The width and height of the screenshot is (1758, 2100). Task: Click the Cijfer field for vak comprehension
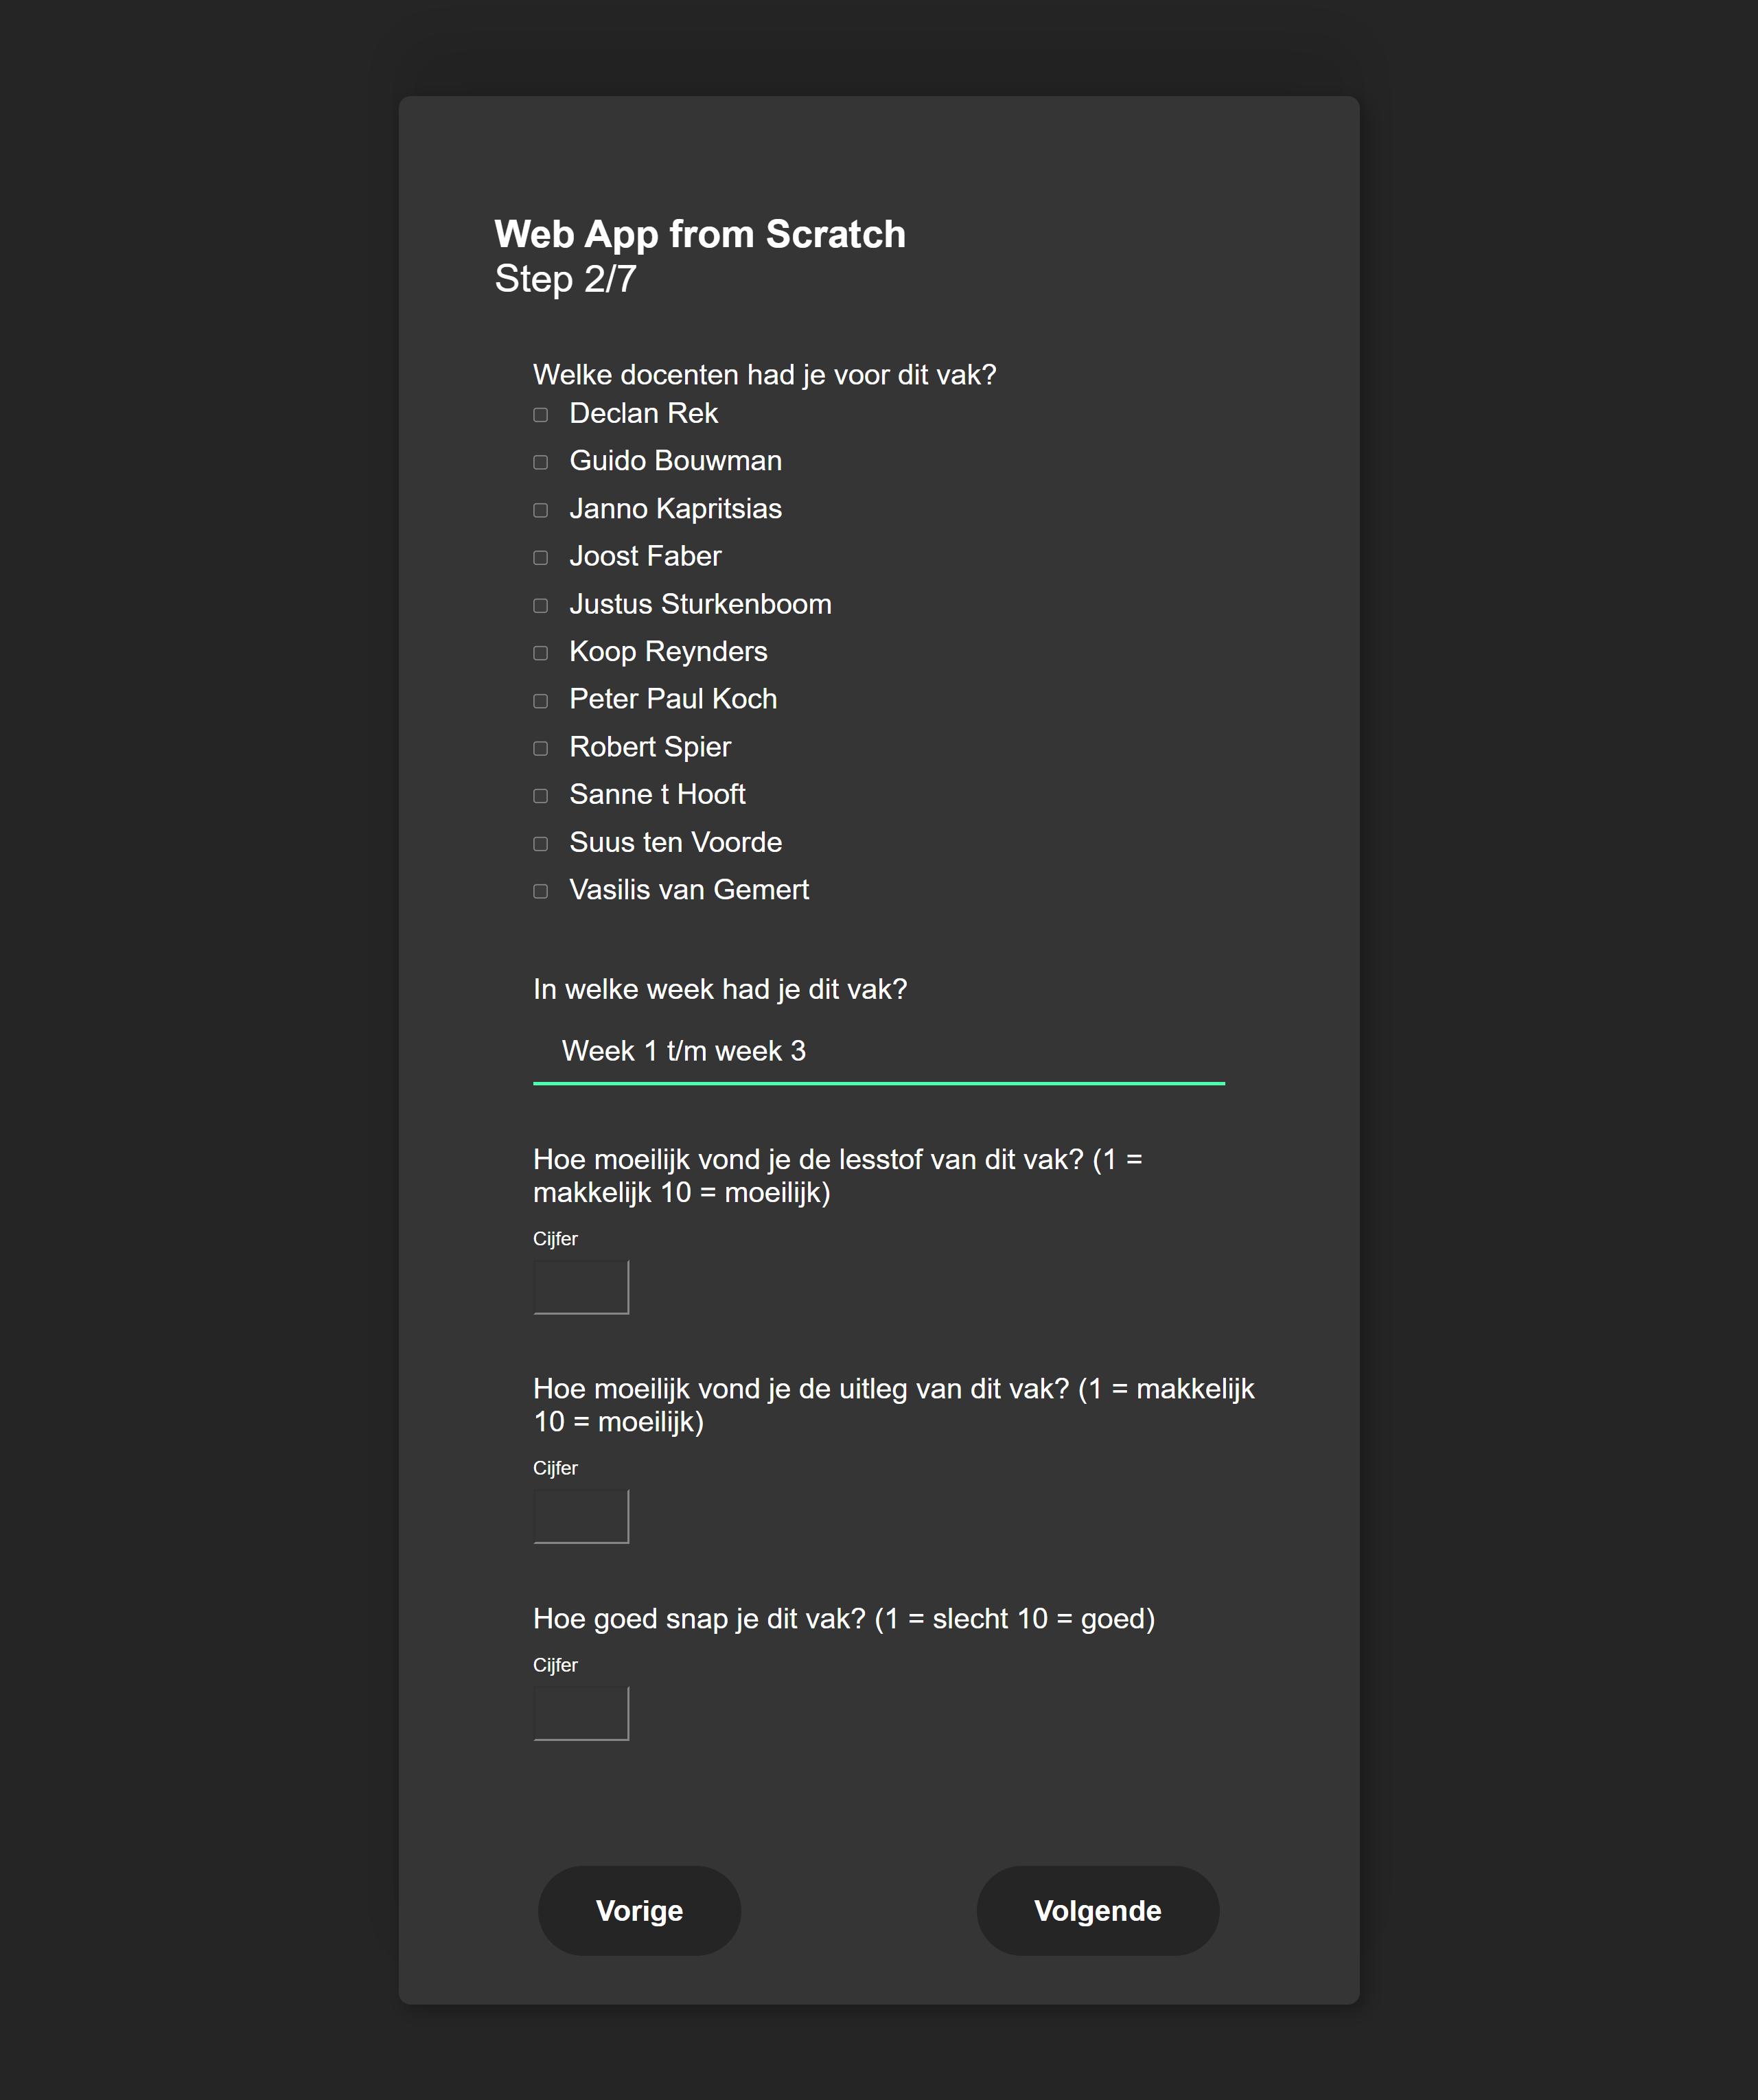pos(581,1712)
